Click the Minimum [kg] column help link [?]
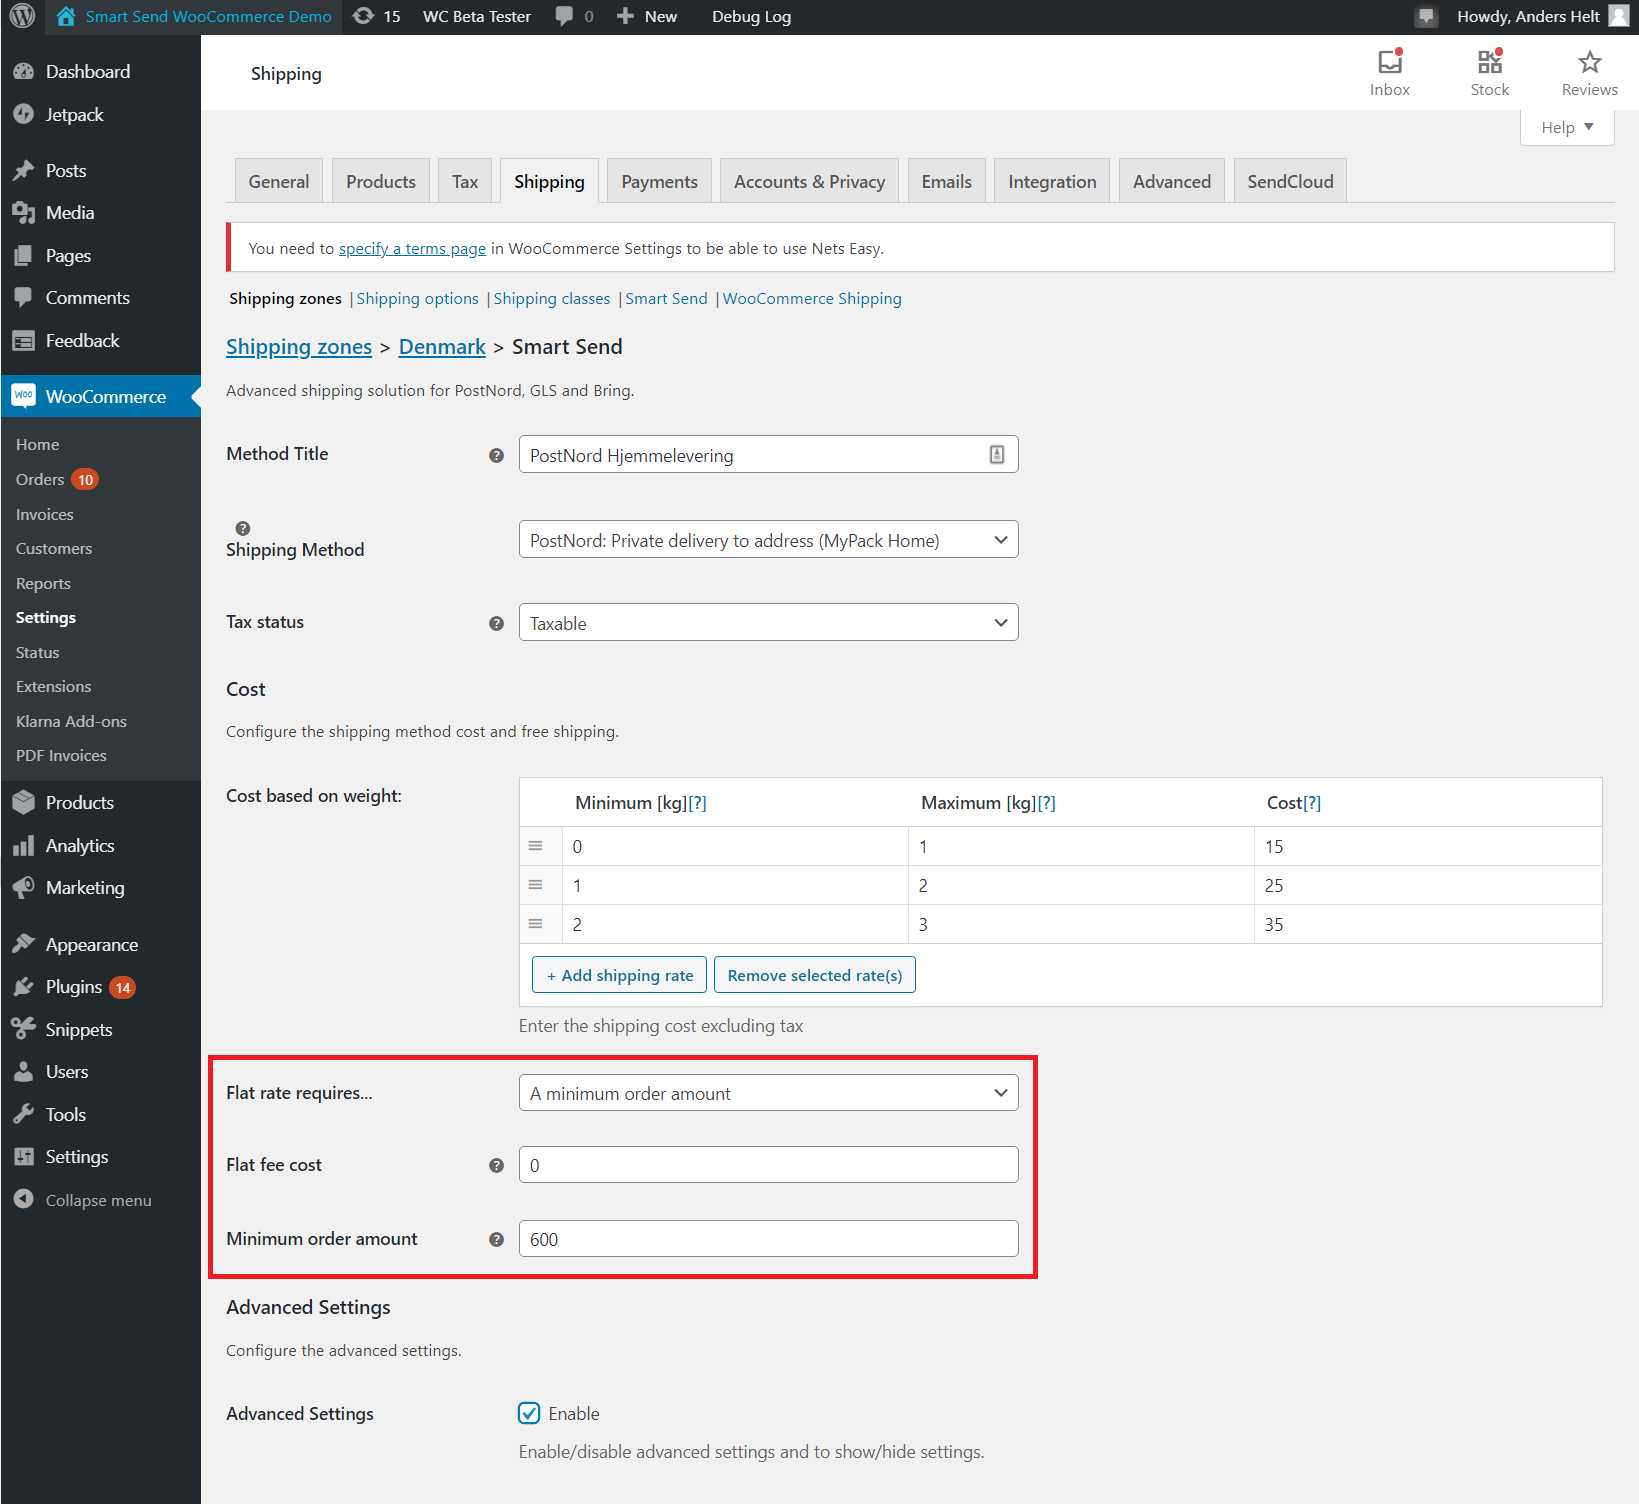Image resolution: width=1639 pixels, height=1504 pixels. tap(697, 803)
